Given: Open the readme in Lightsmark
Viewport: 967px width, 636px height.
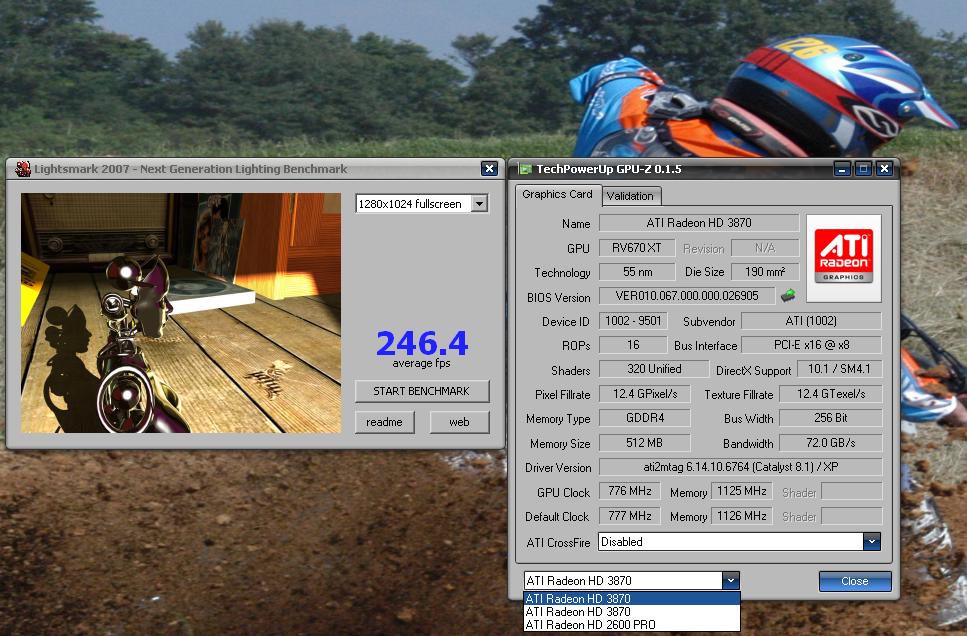Looking at the screenshot, I should pos(384,422).
